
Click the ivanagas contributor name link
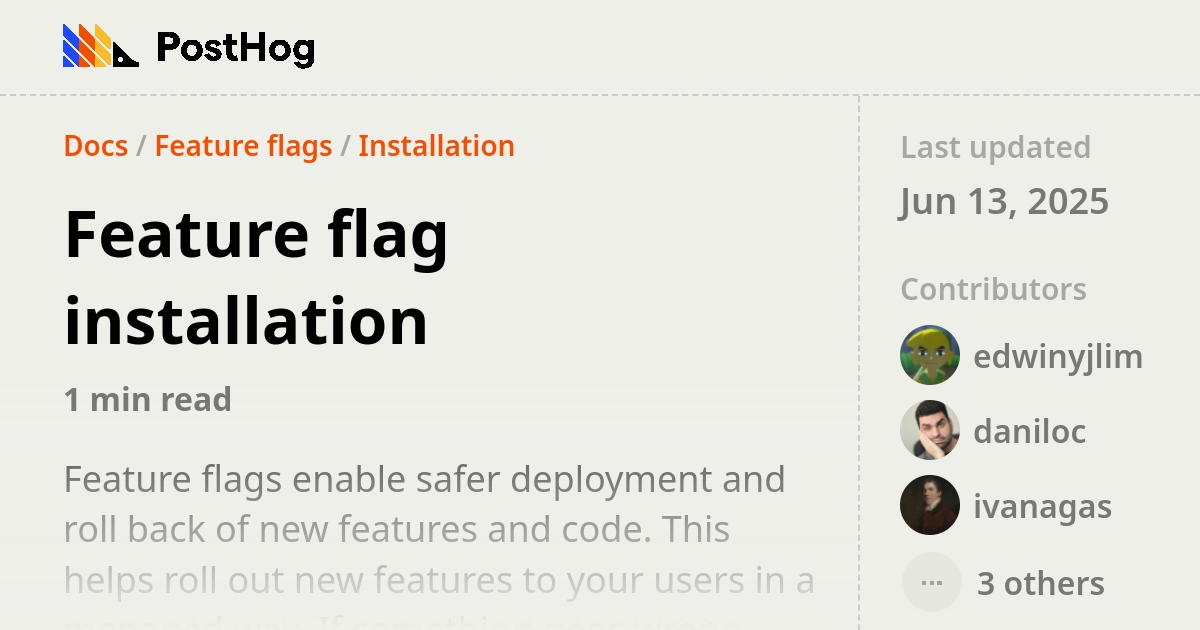pyautogui.click(x=1042, y=506)
